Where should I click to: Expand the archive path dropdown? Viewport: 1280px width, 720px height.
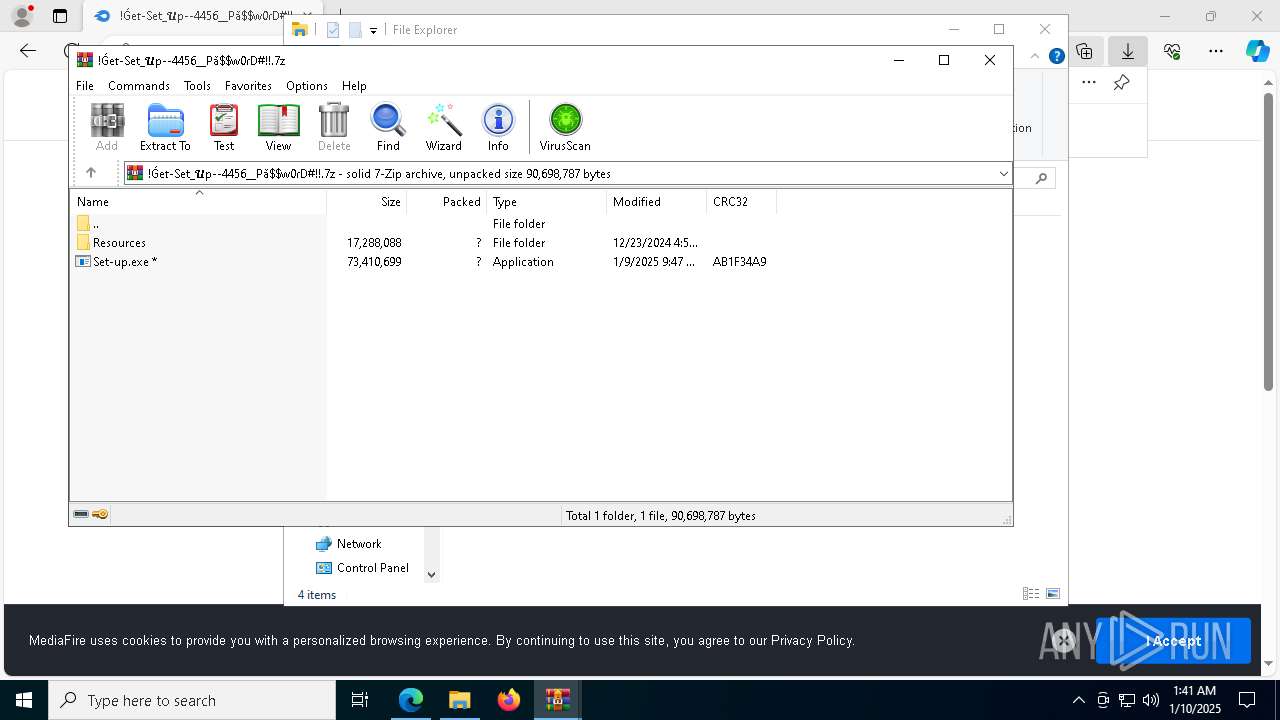(x=1003, y=174)
